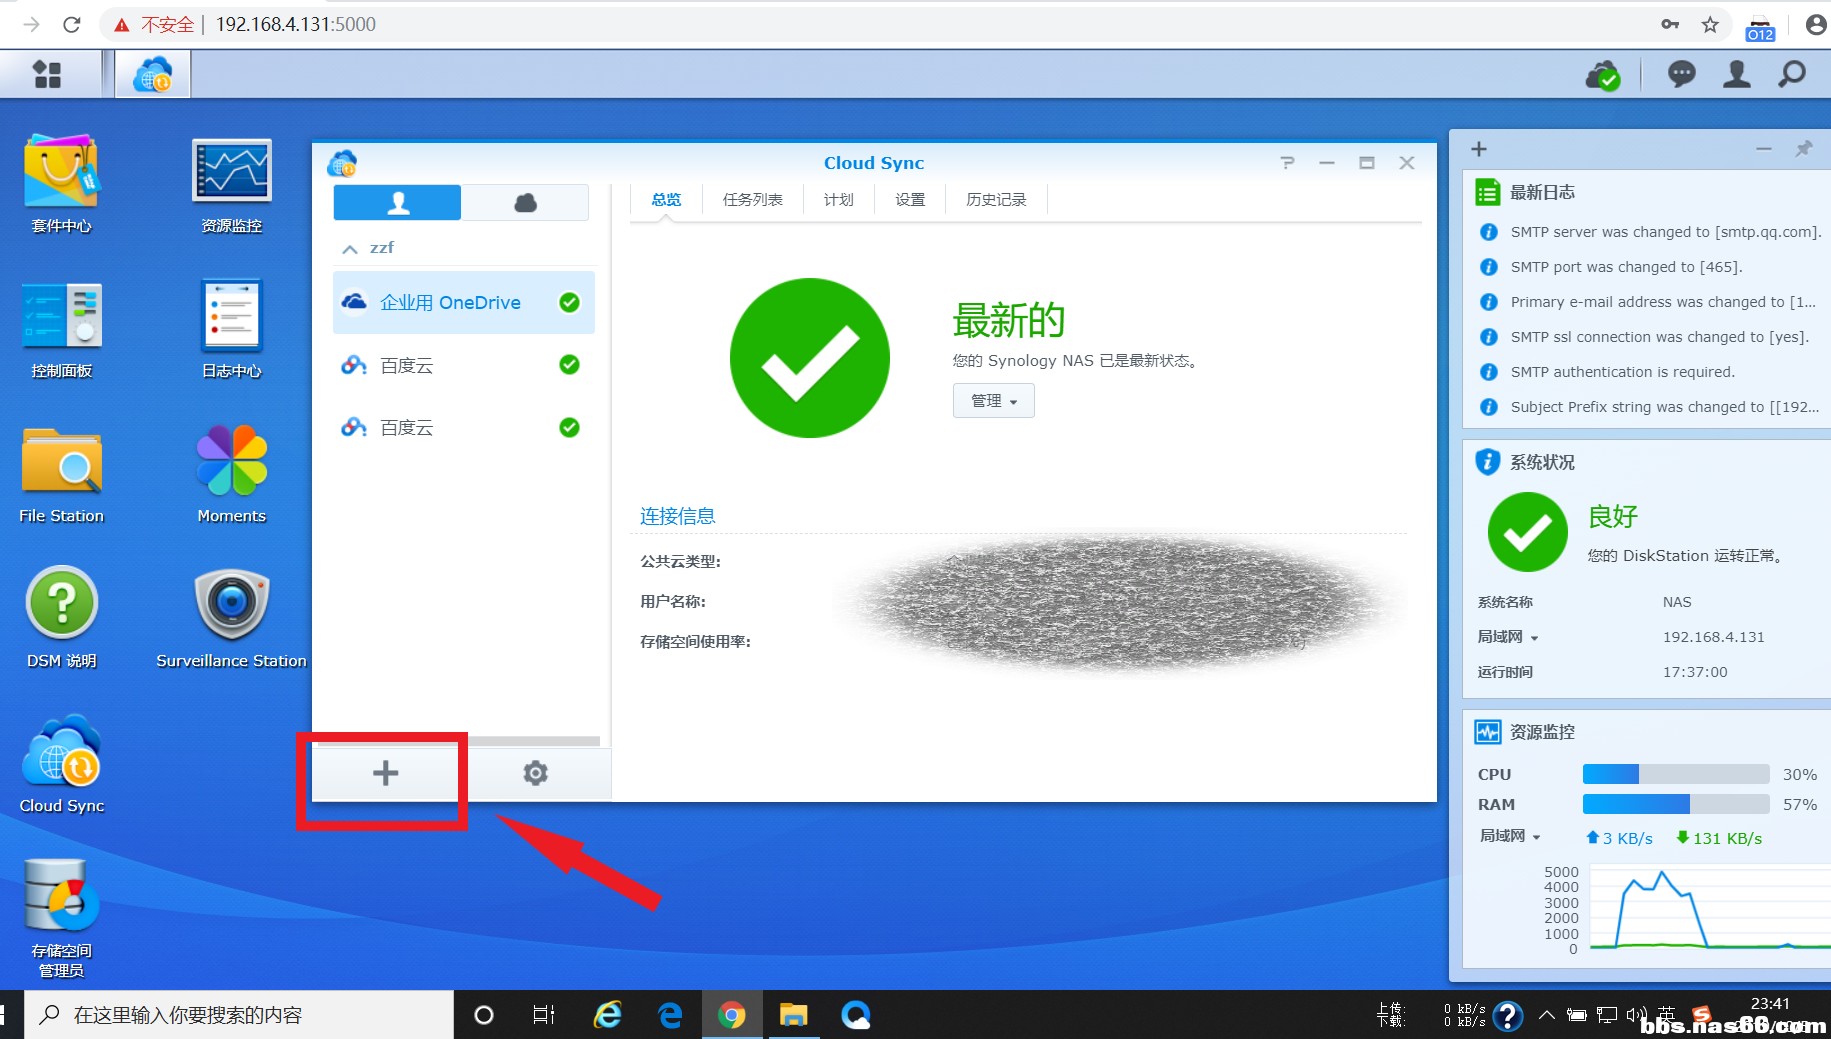The width and height of the screenshot is (1831, 1039).
Task: Click the Windows taskbar search box
Action: pyautogui.click(x=240, y=1015)
